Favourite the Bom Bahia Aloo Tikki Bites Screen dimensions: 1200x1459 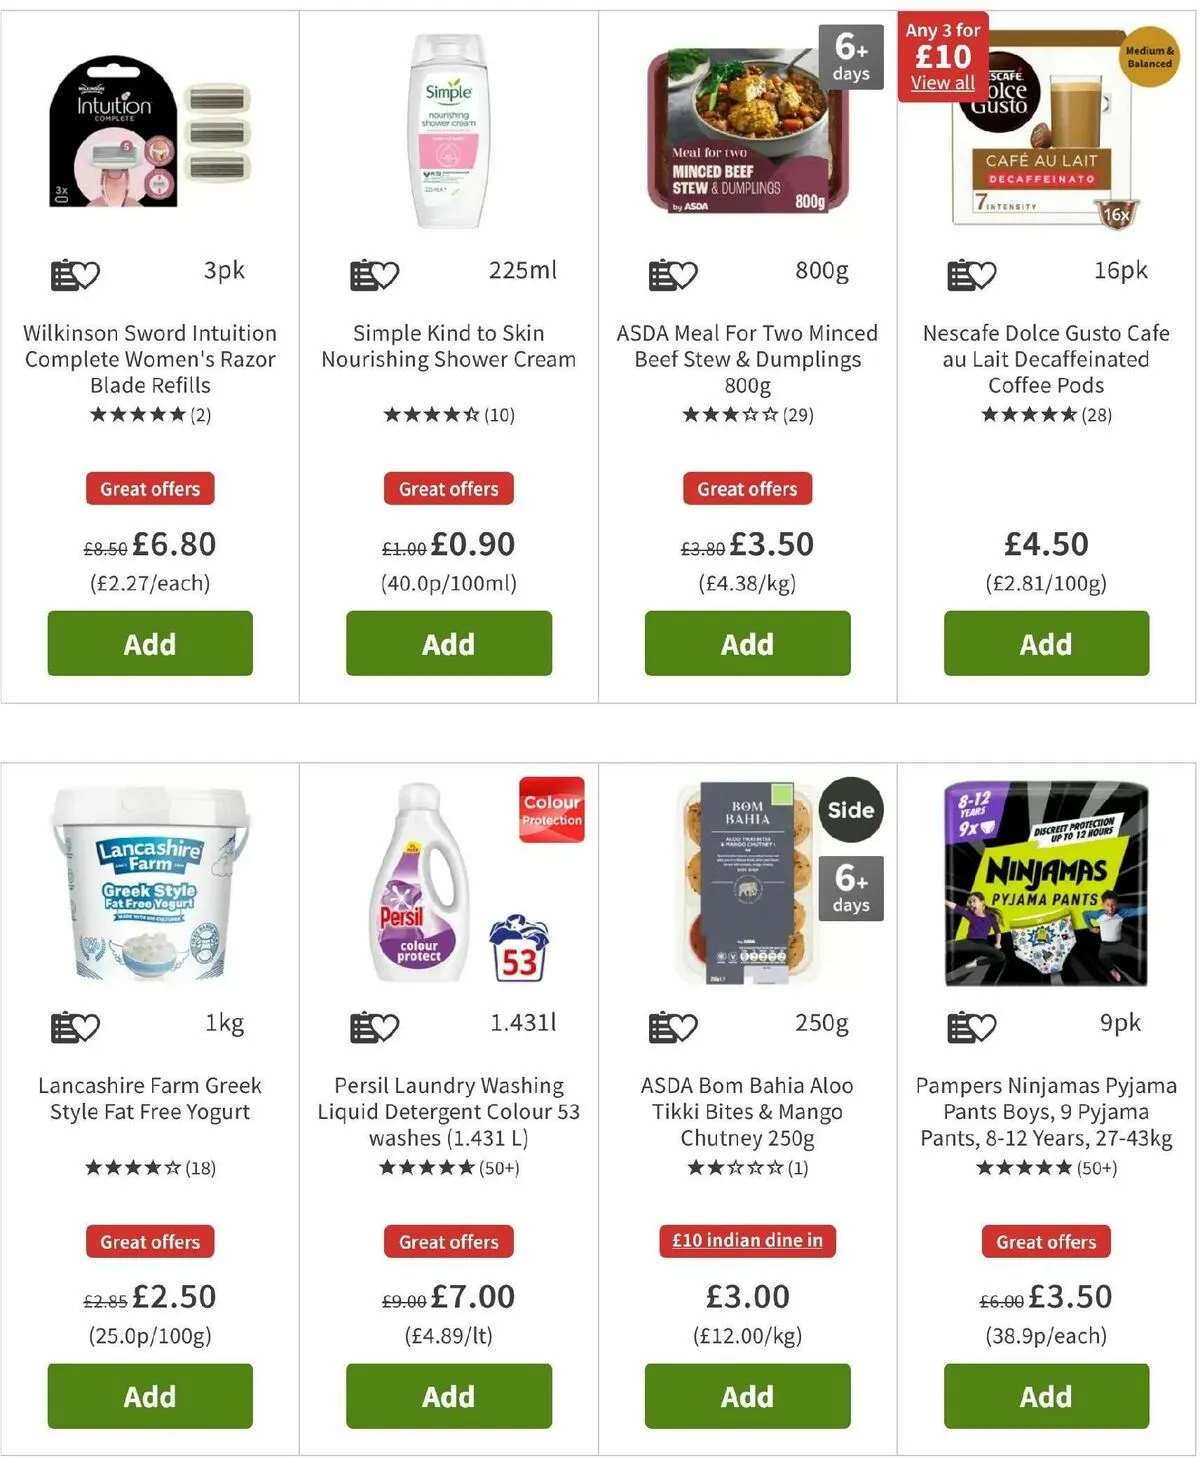coord(673,1027)
